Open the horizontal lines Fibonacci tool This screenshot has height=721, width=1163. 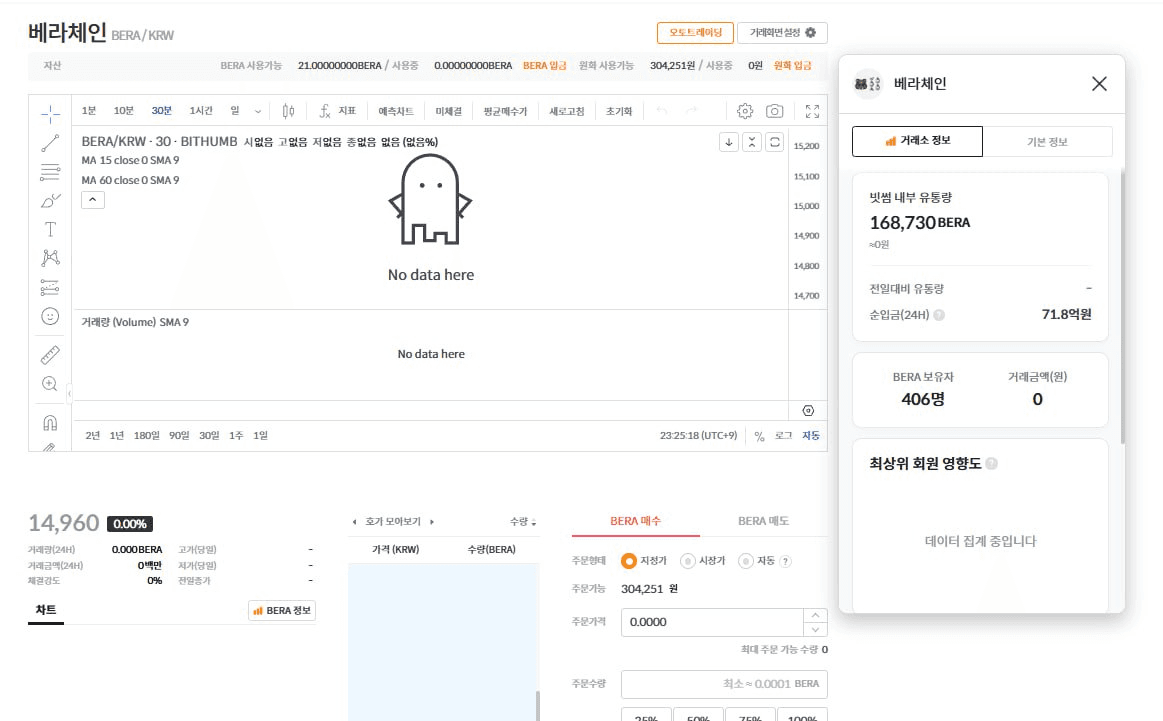pyautogui.click(x=50, y=172)
